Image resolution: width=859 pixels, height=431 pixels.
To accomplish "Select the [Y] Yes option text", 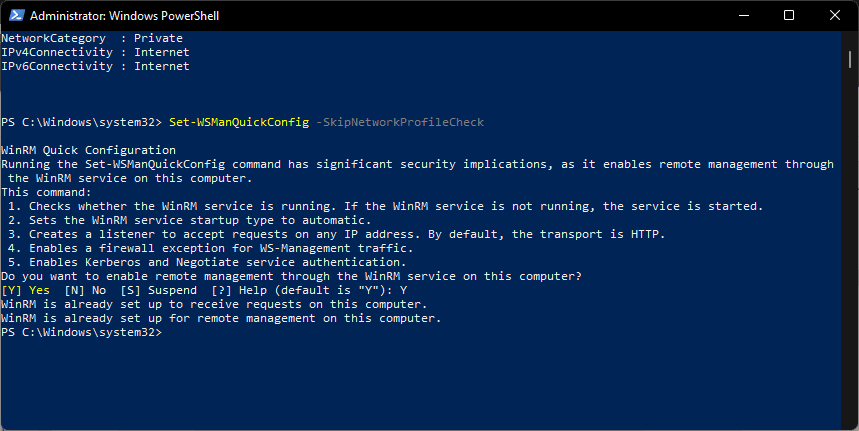I will point(25,290).
